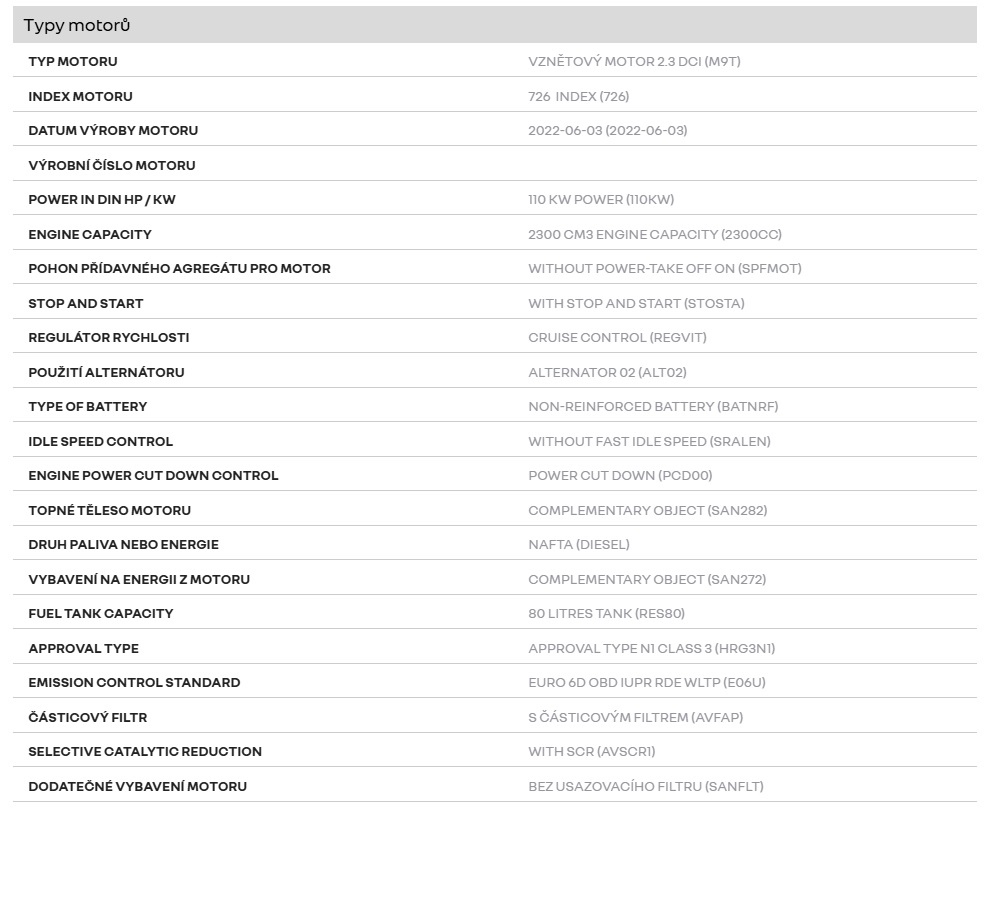Click the 110 KW POWER value

(x=601, y=199)
